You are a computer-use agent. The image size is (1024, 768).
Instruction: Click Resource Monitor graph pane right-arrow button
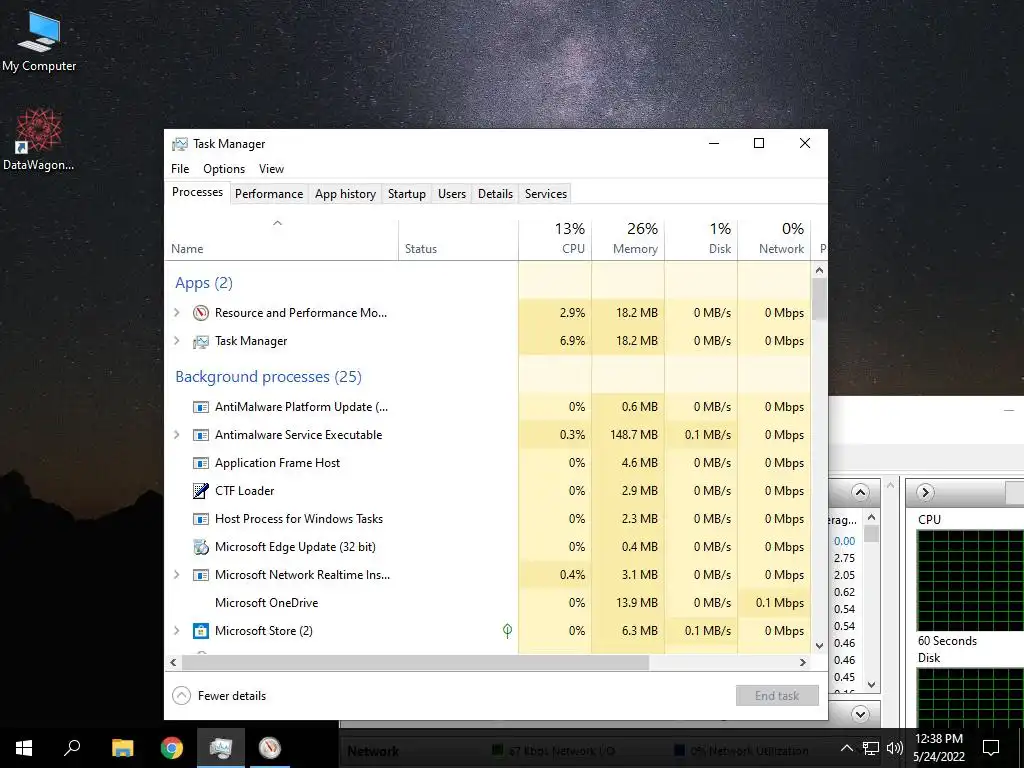925,492
